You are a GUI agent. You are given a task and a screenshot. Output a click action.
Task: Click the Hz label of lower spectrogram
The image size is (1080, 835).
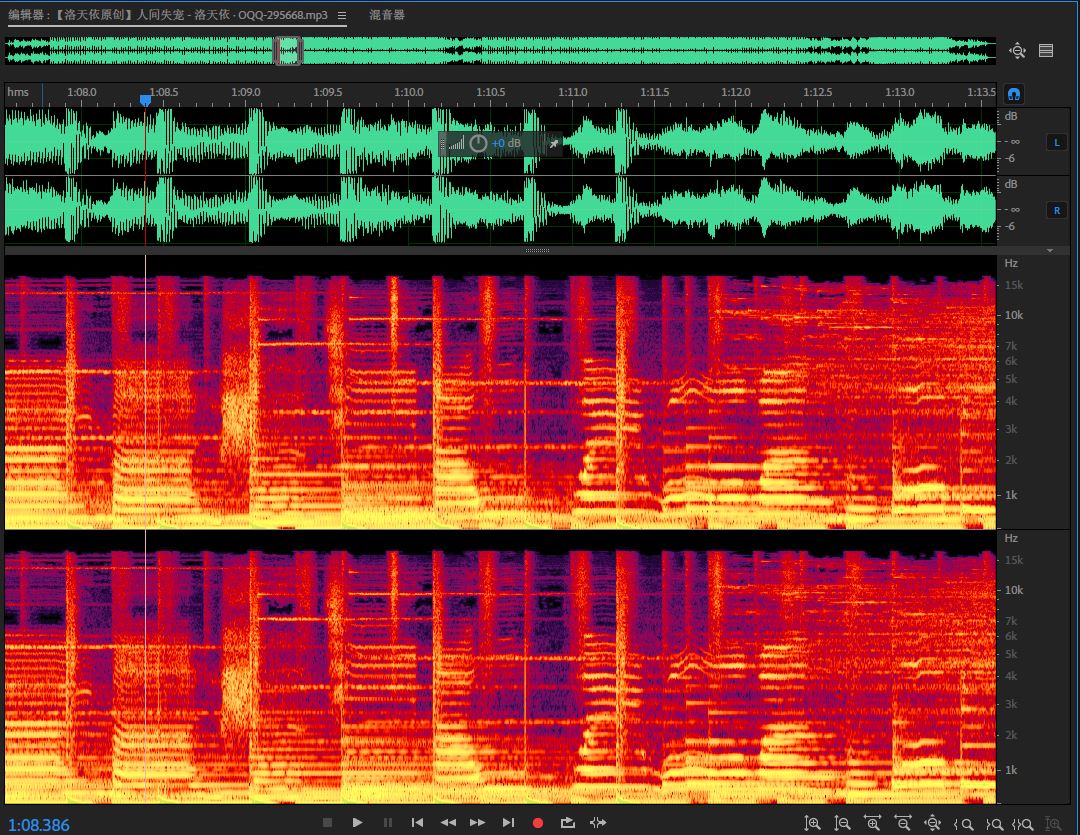[1011, 538]
